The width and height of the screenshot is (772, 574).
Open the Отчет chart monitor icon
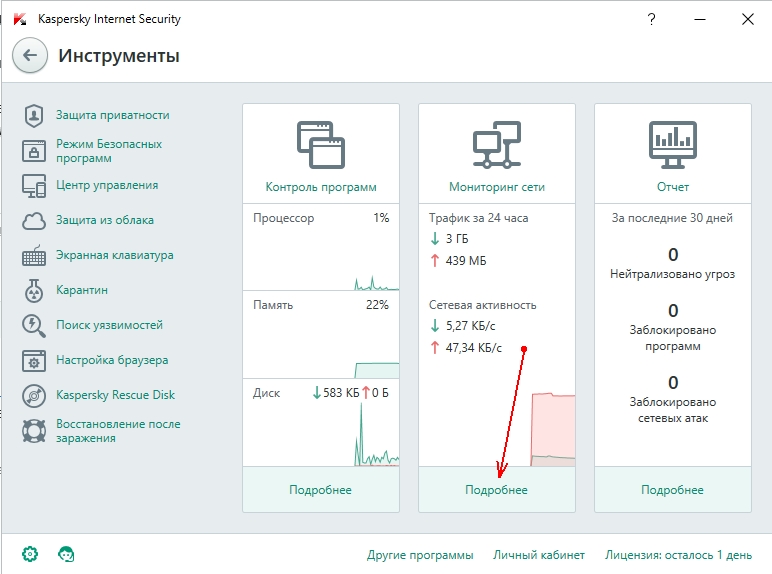[672, 144]
